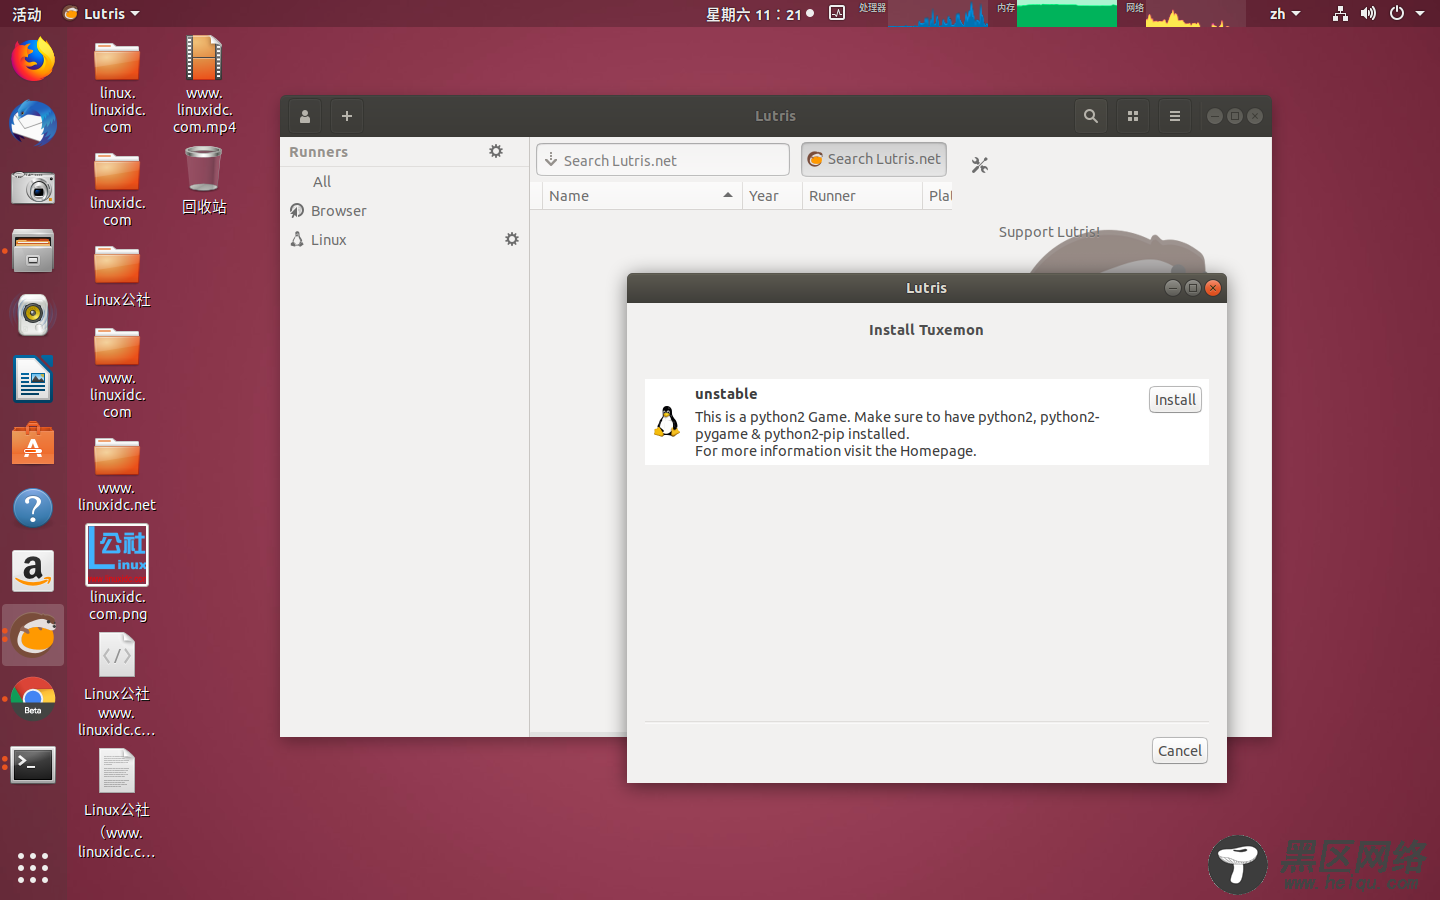Sort by the Name column header
The width and height of the screenshot is (1440, 900).
coord(642,196)
